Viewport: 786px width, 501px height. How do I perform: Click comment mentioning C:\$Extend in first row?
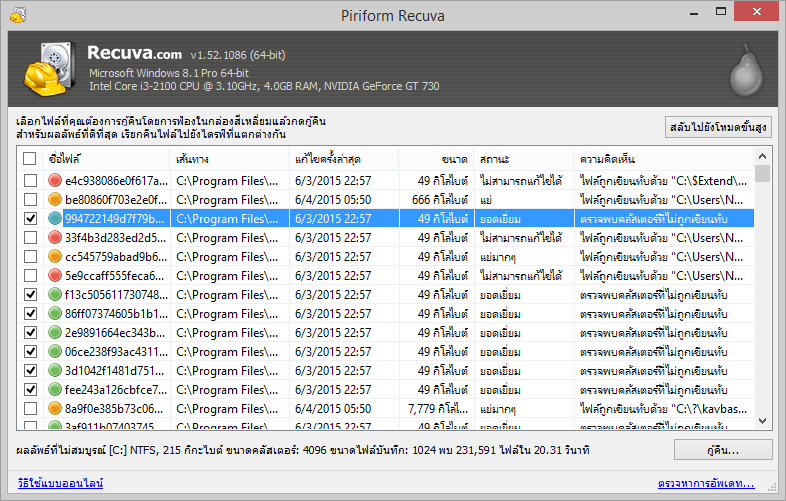(663, 181)
